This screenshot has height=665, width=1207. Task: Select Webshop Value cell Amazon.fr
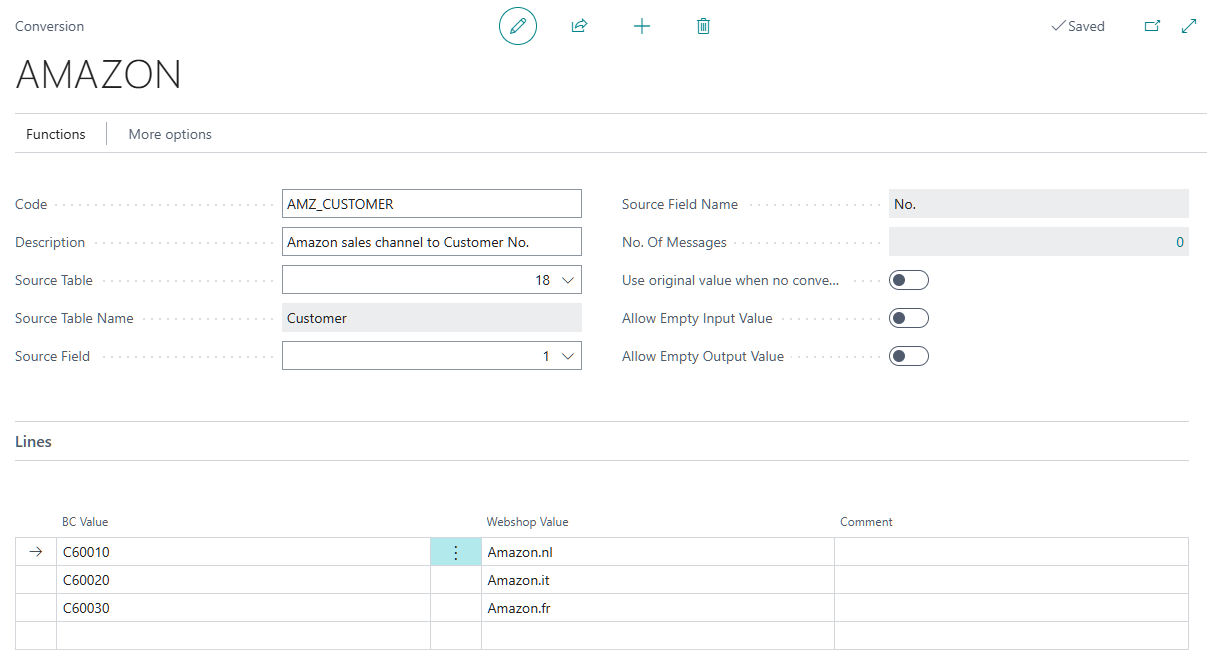pyautogui.click(x=658, y=608)
